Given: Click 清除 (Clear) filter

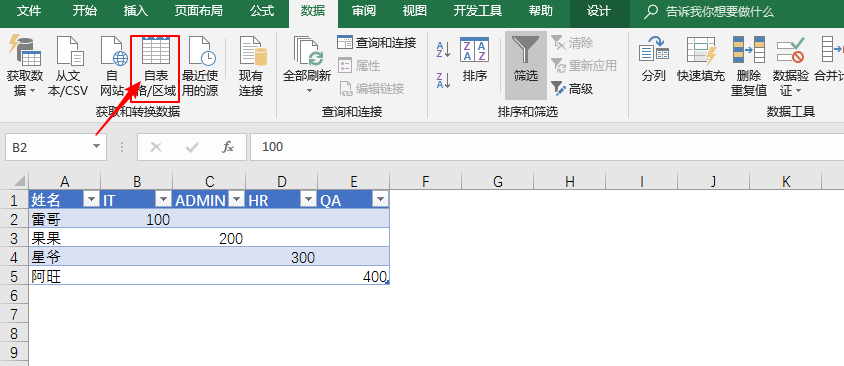Looking at the screenshot, I should [572, 43].
